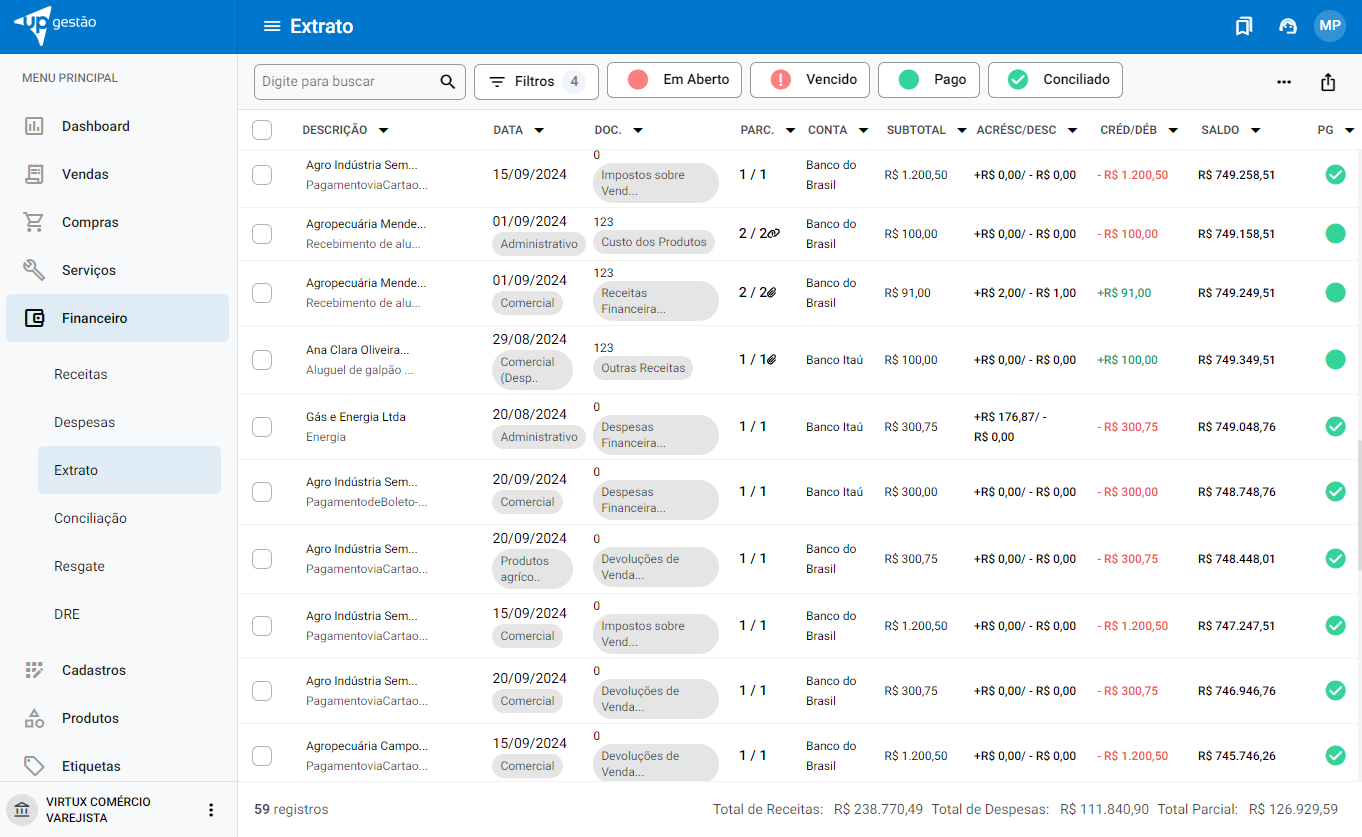Click the hamburger menu icon beside Extrato
Viewport: 1362px width, 837px height.
pyautogui.click(x=272, y=26)
